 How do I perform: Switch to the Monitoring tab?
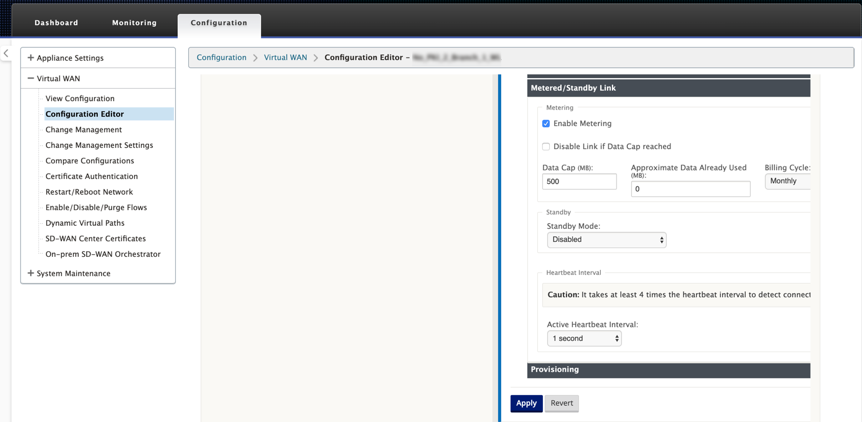point(134,23)
